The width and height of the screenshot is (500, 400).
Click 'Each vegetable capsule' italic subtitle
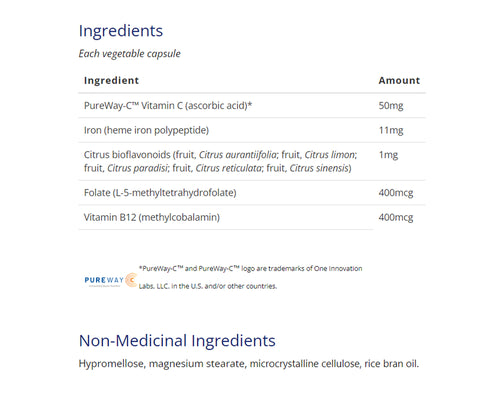tap(129, 54)
